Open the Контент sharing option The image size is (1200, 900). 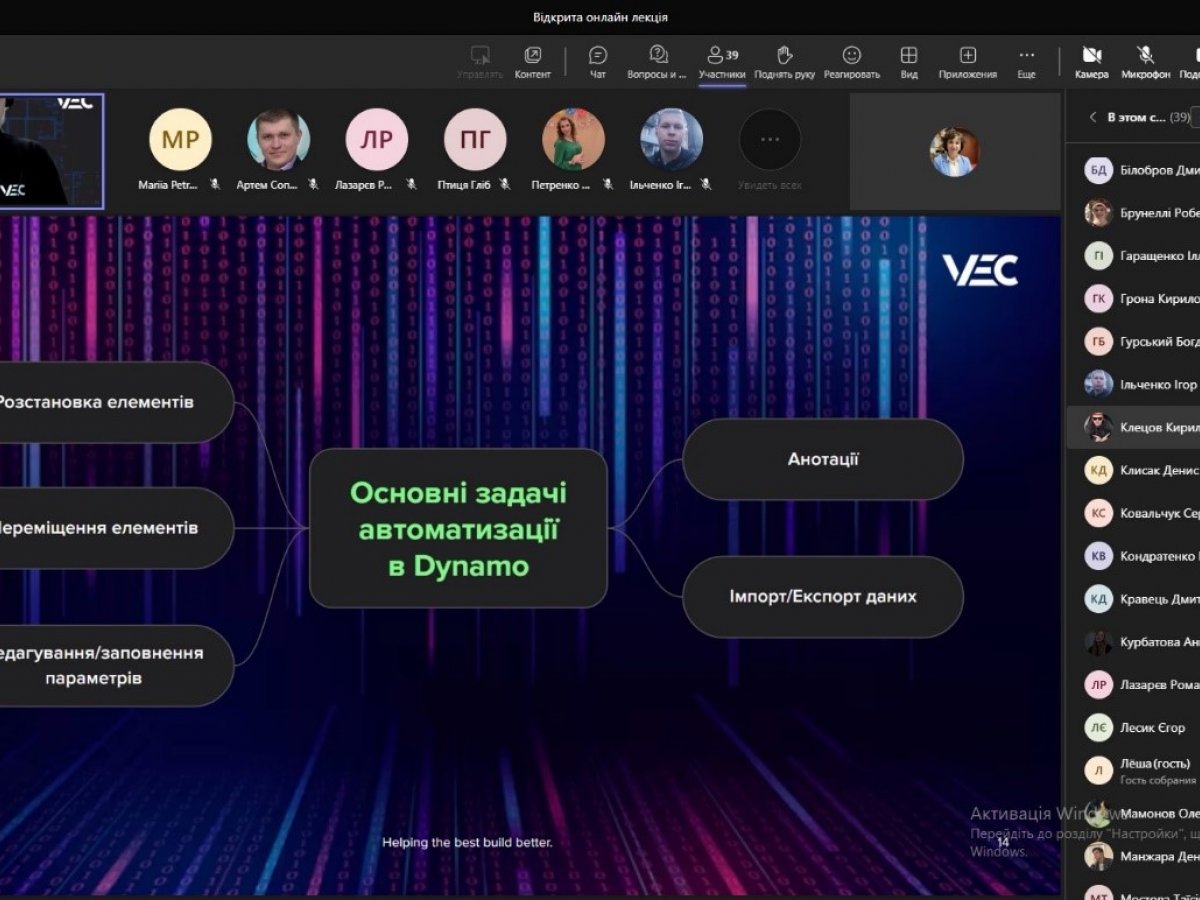point(532,62)
